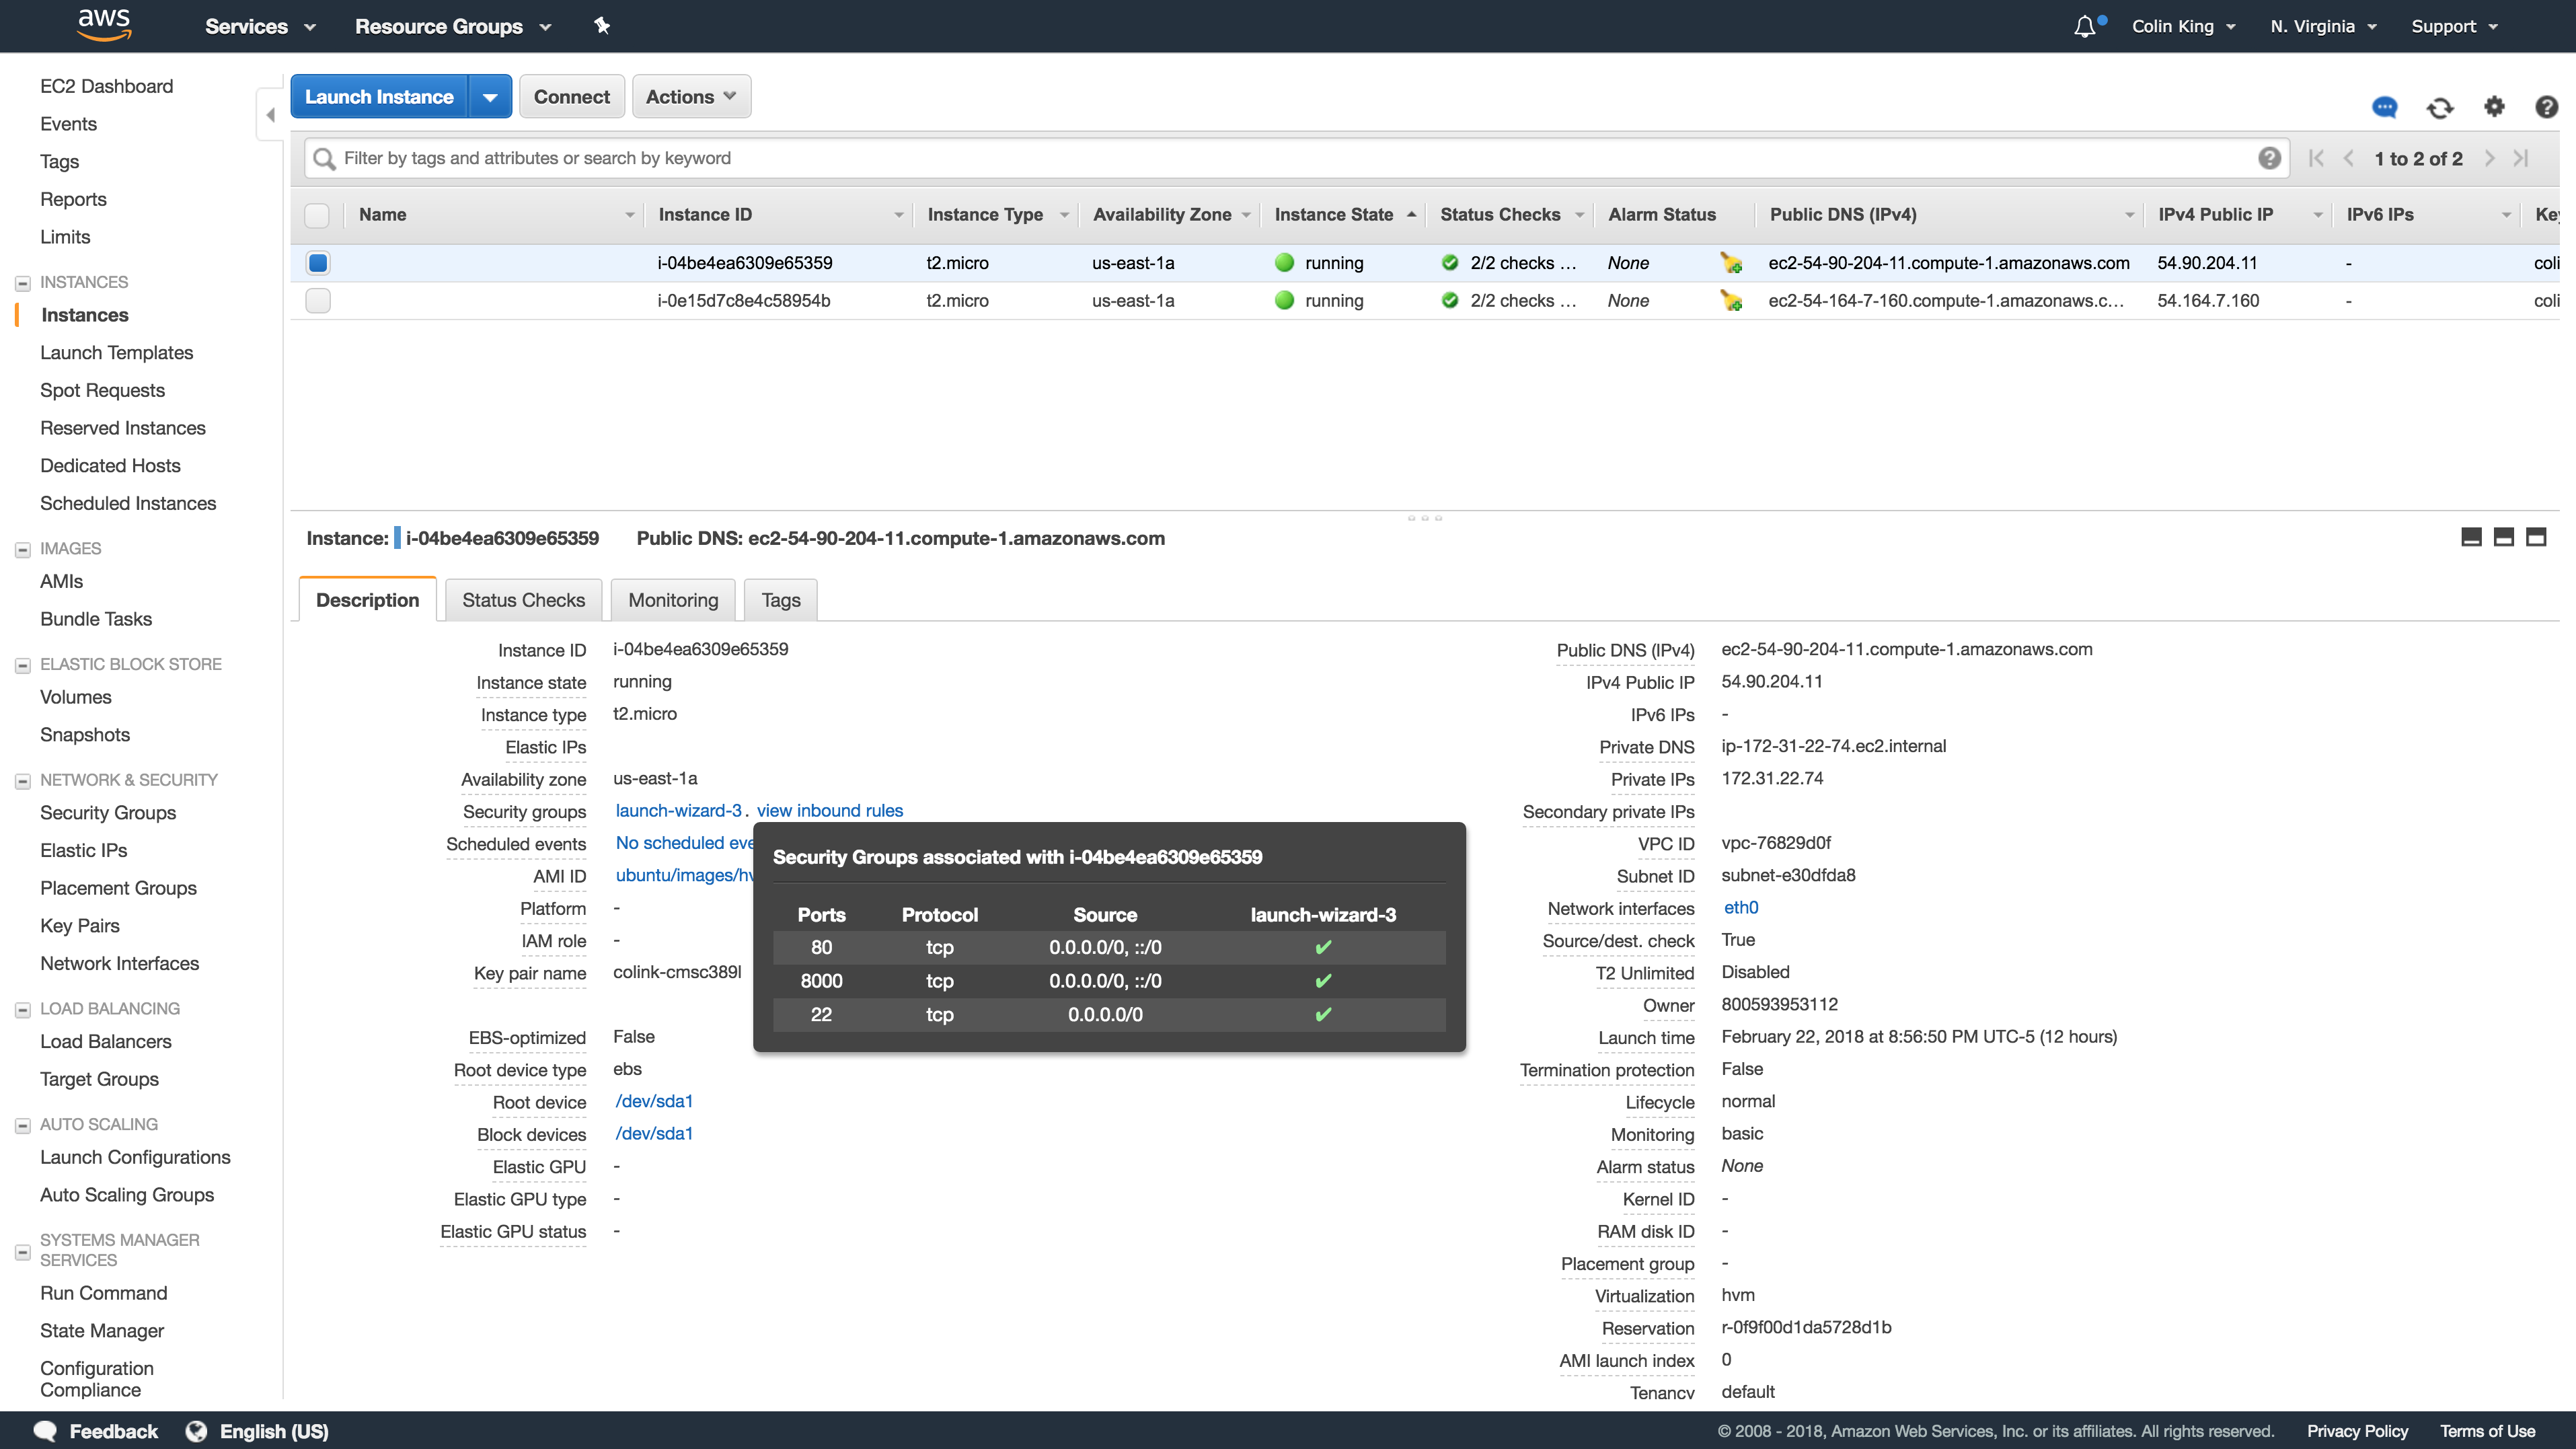Click the launch-wizard-3 security group link

pyautogui.click(x=678, y=811)
